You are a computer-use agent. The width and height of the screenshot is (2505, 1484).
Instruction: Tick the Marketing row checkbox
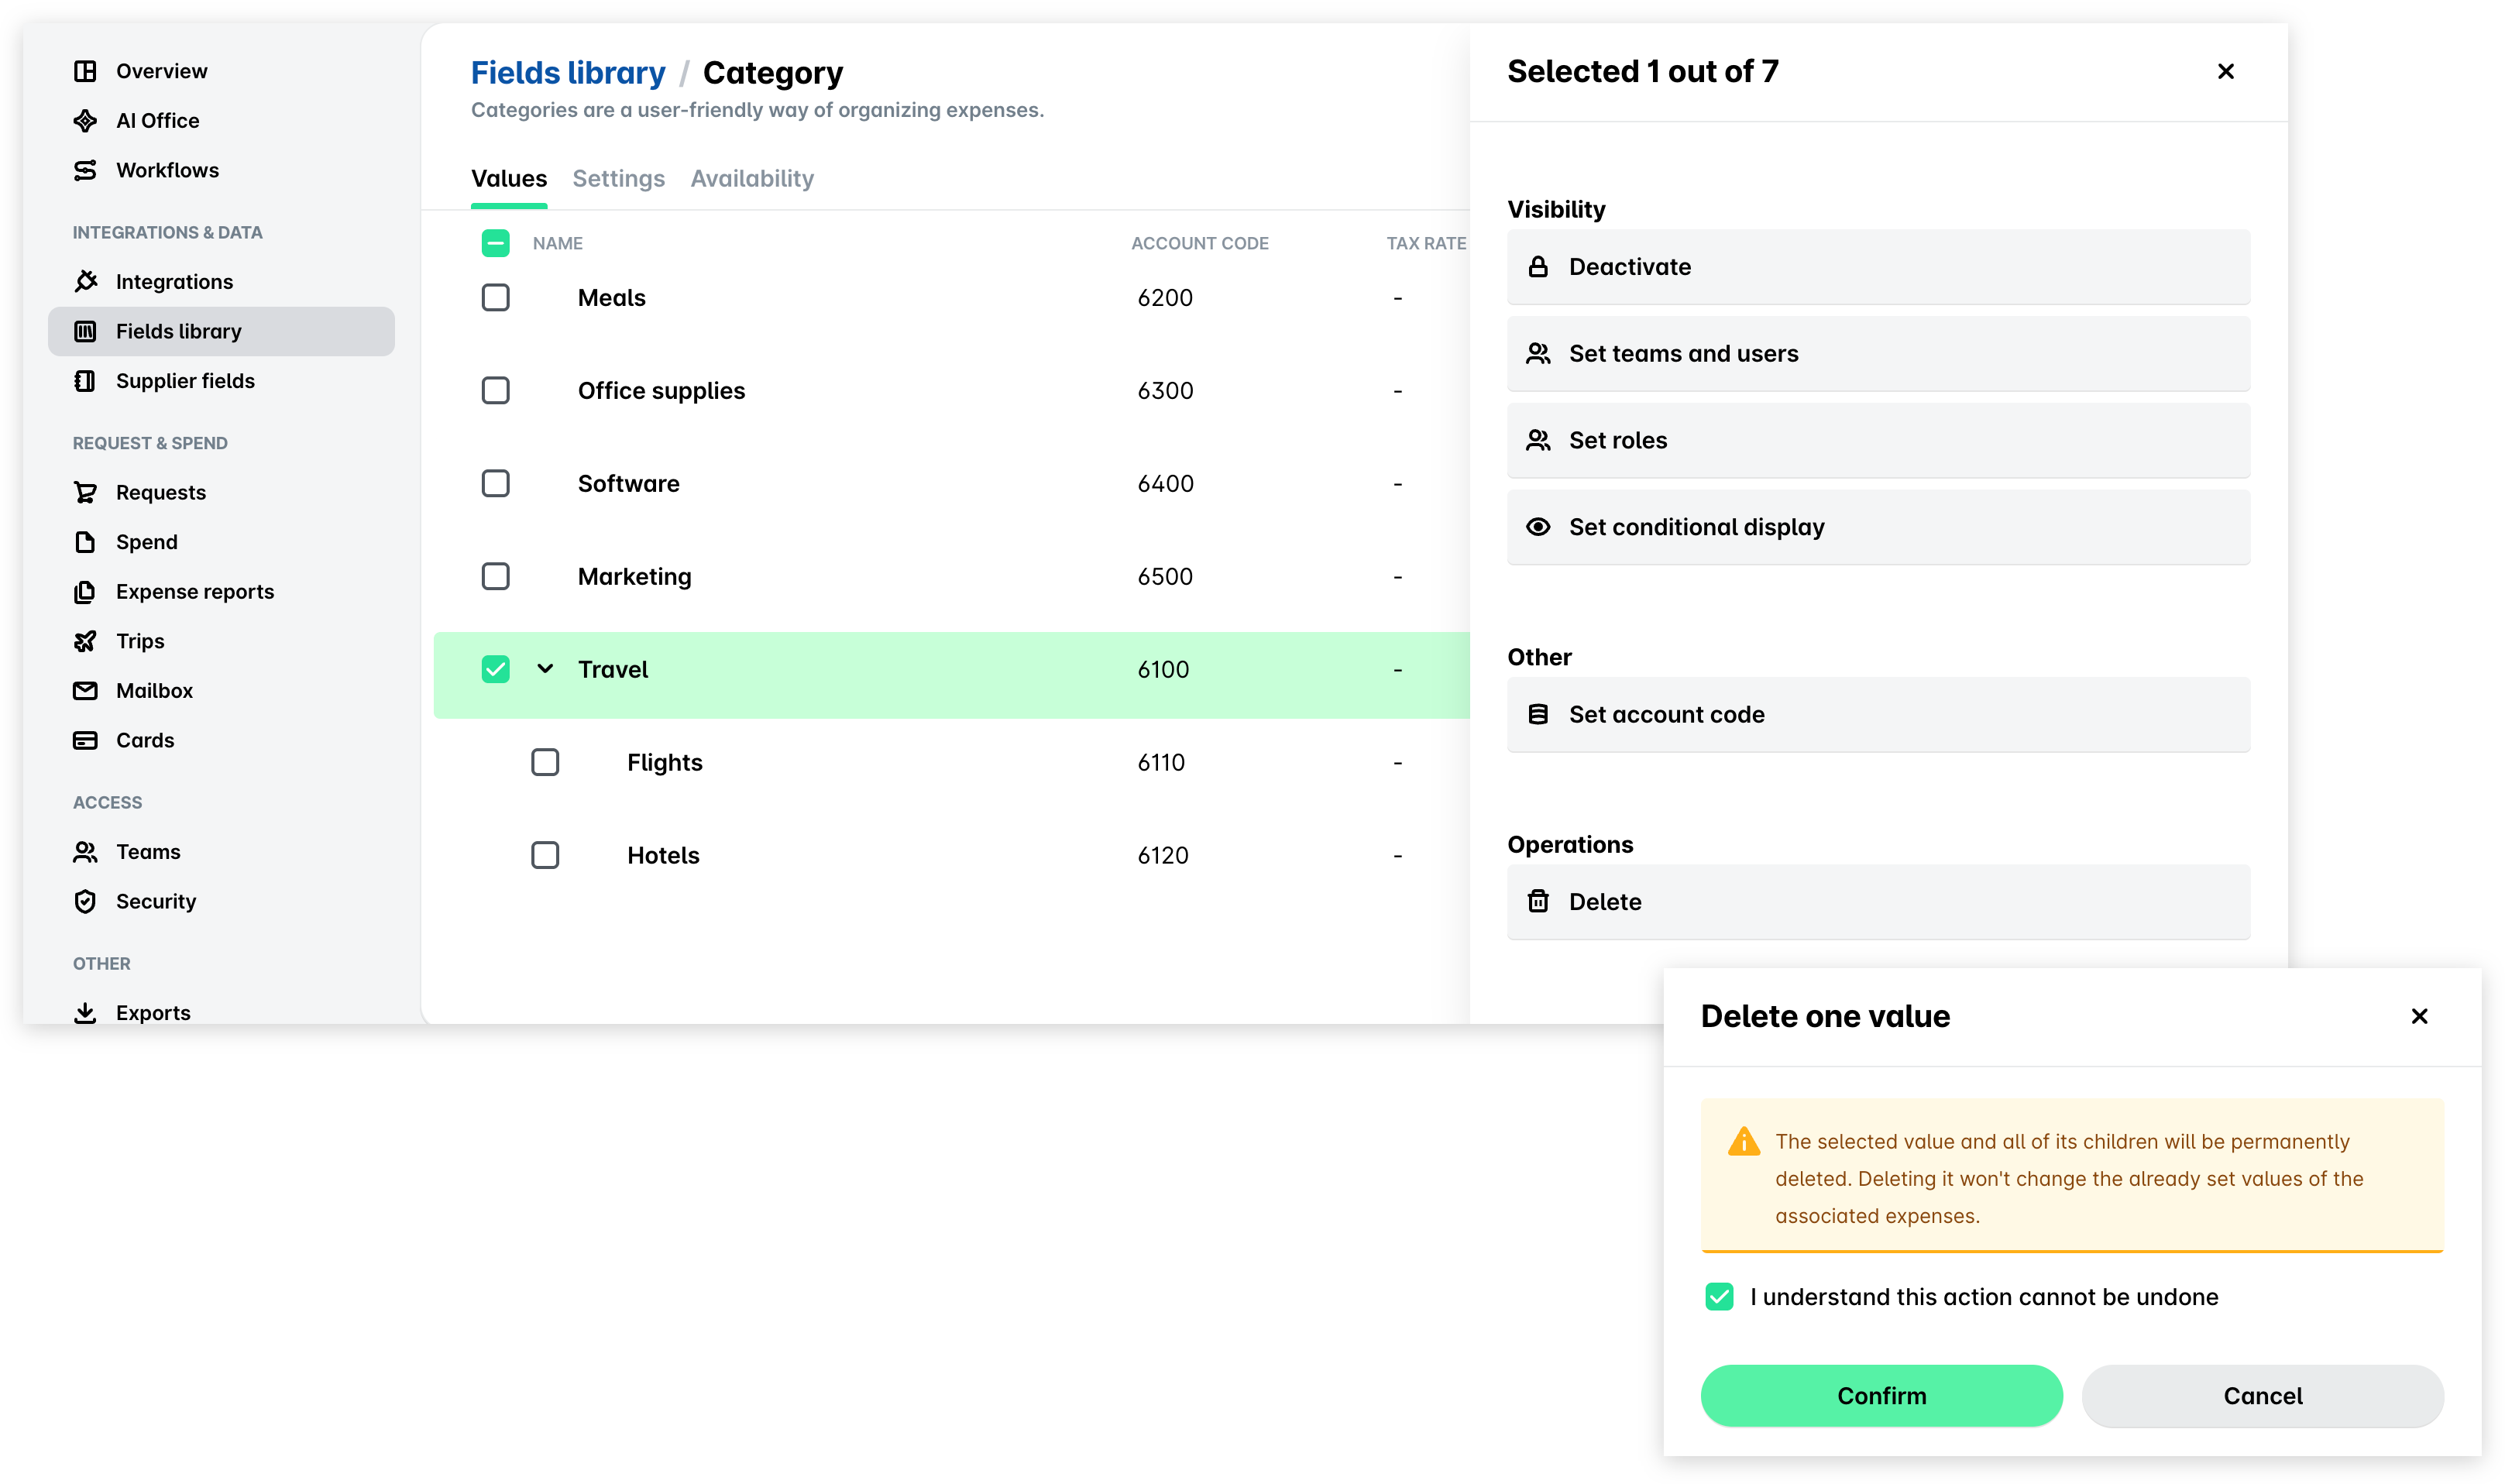point(495,577)
